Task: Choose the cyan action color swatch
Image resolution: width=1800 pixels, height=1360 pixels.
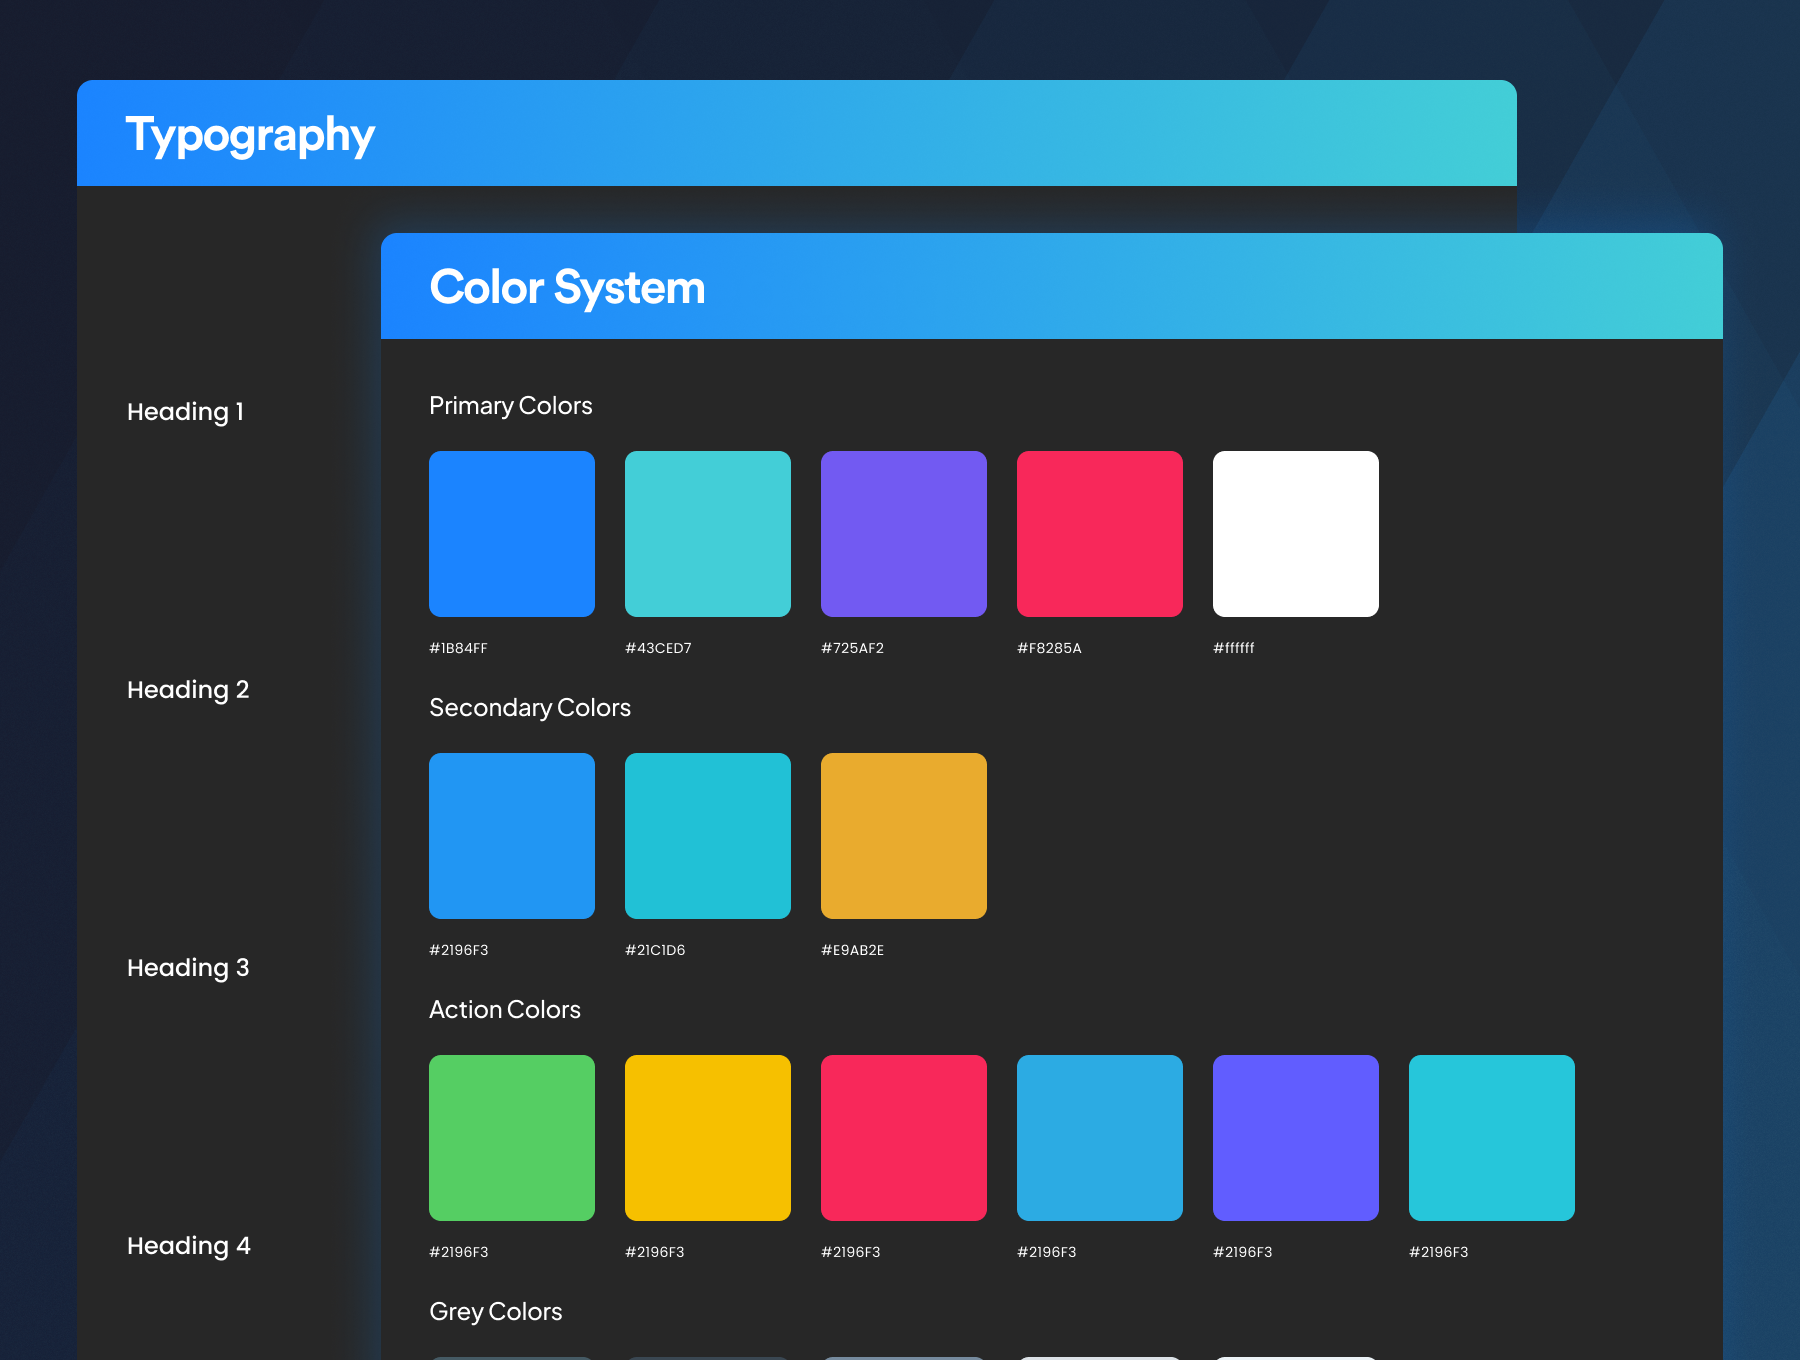Action: coord(1492,1138)
